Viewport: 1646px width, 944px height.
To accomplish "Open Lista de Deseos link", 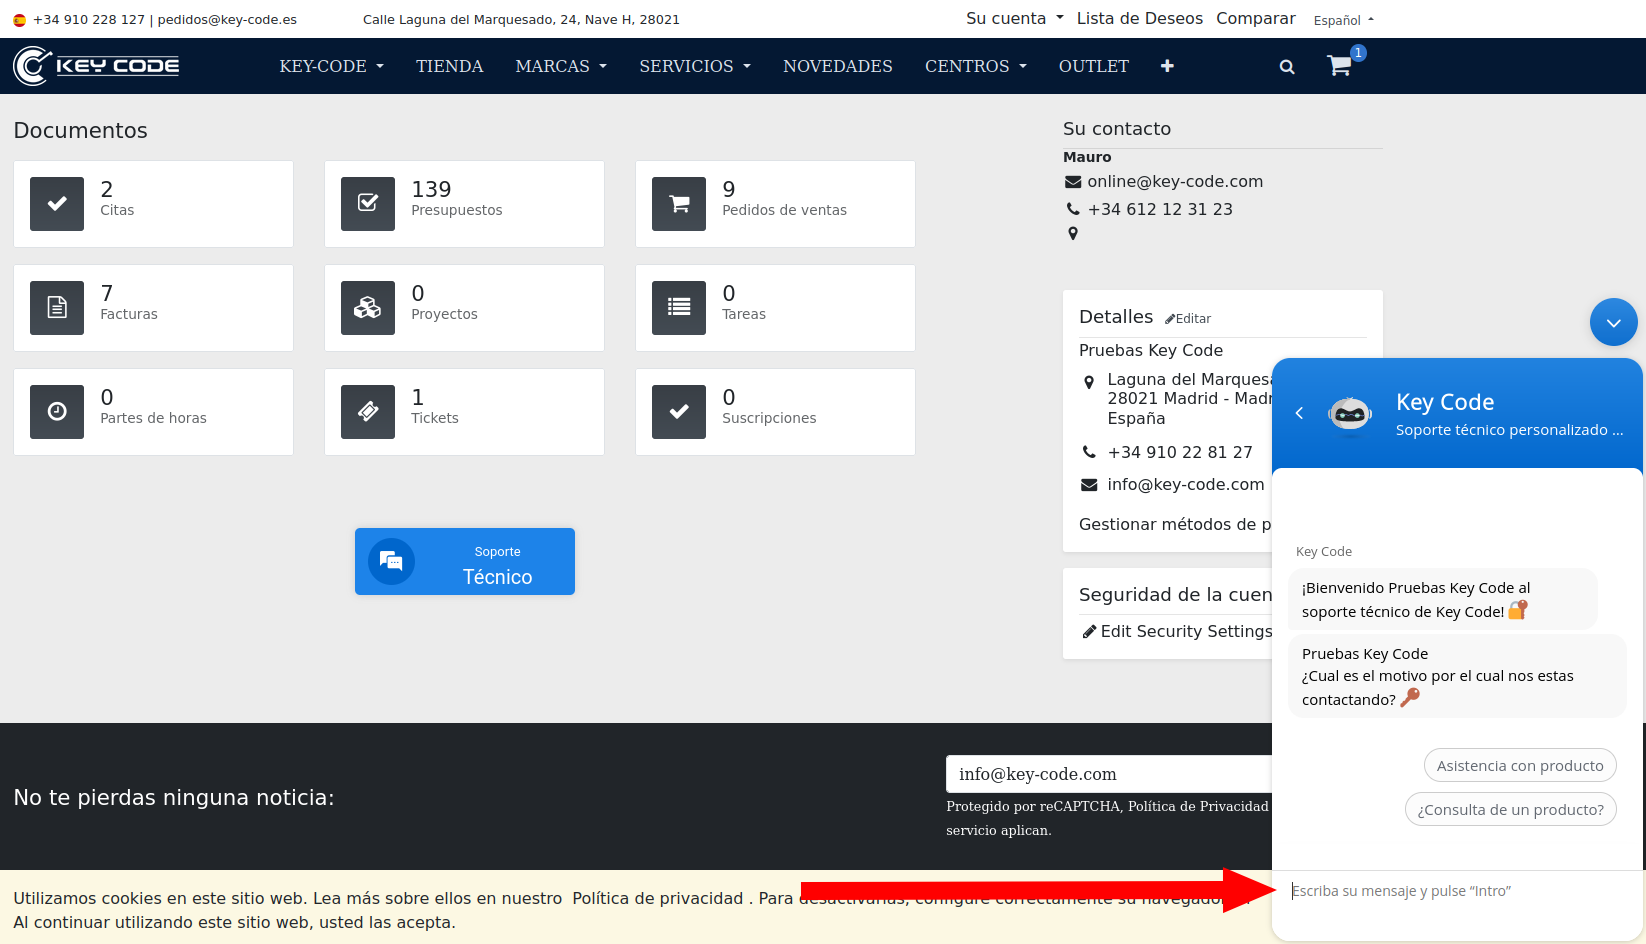I will point(1139,19).
